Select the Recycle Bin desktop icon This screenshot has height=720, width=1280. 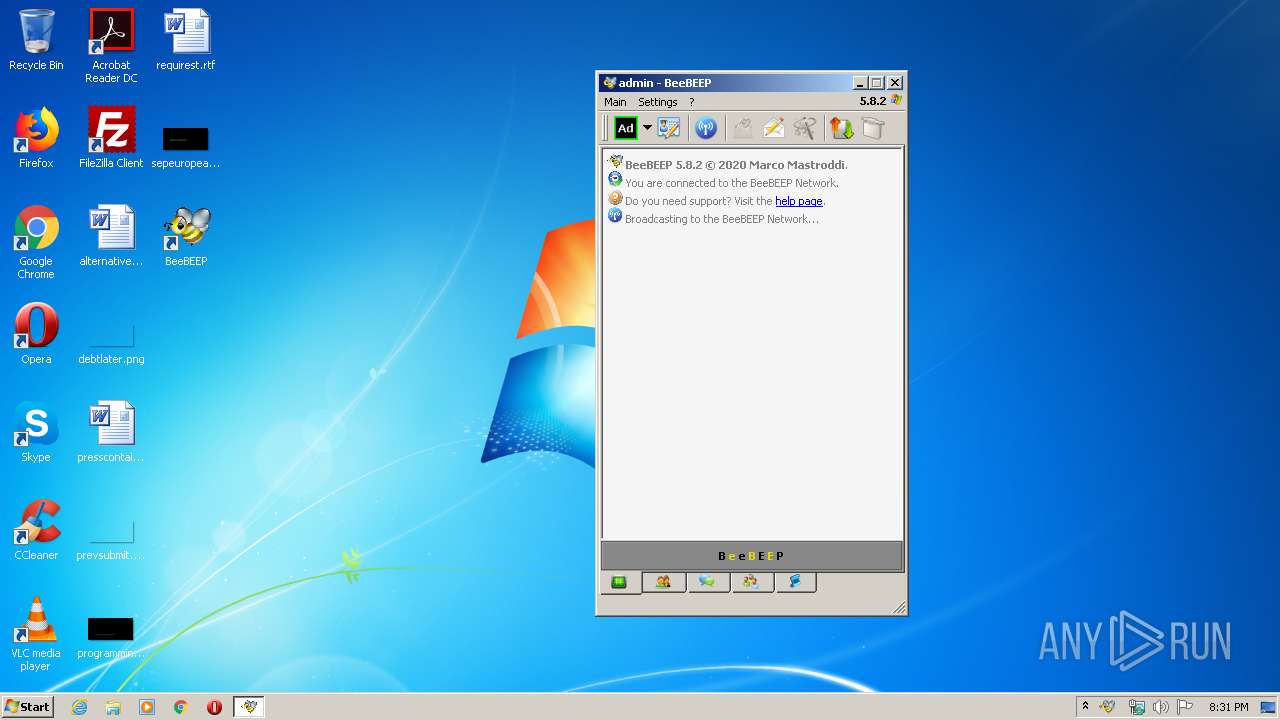click(x=36, y=41)
